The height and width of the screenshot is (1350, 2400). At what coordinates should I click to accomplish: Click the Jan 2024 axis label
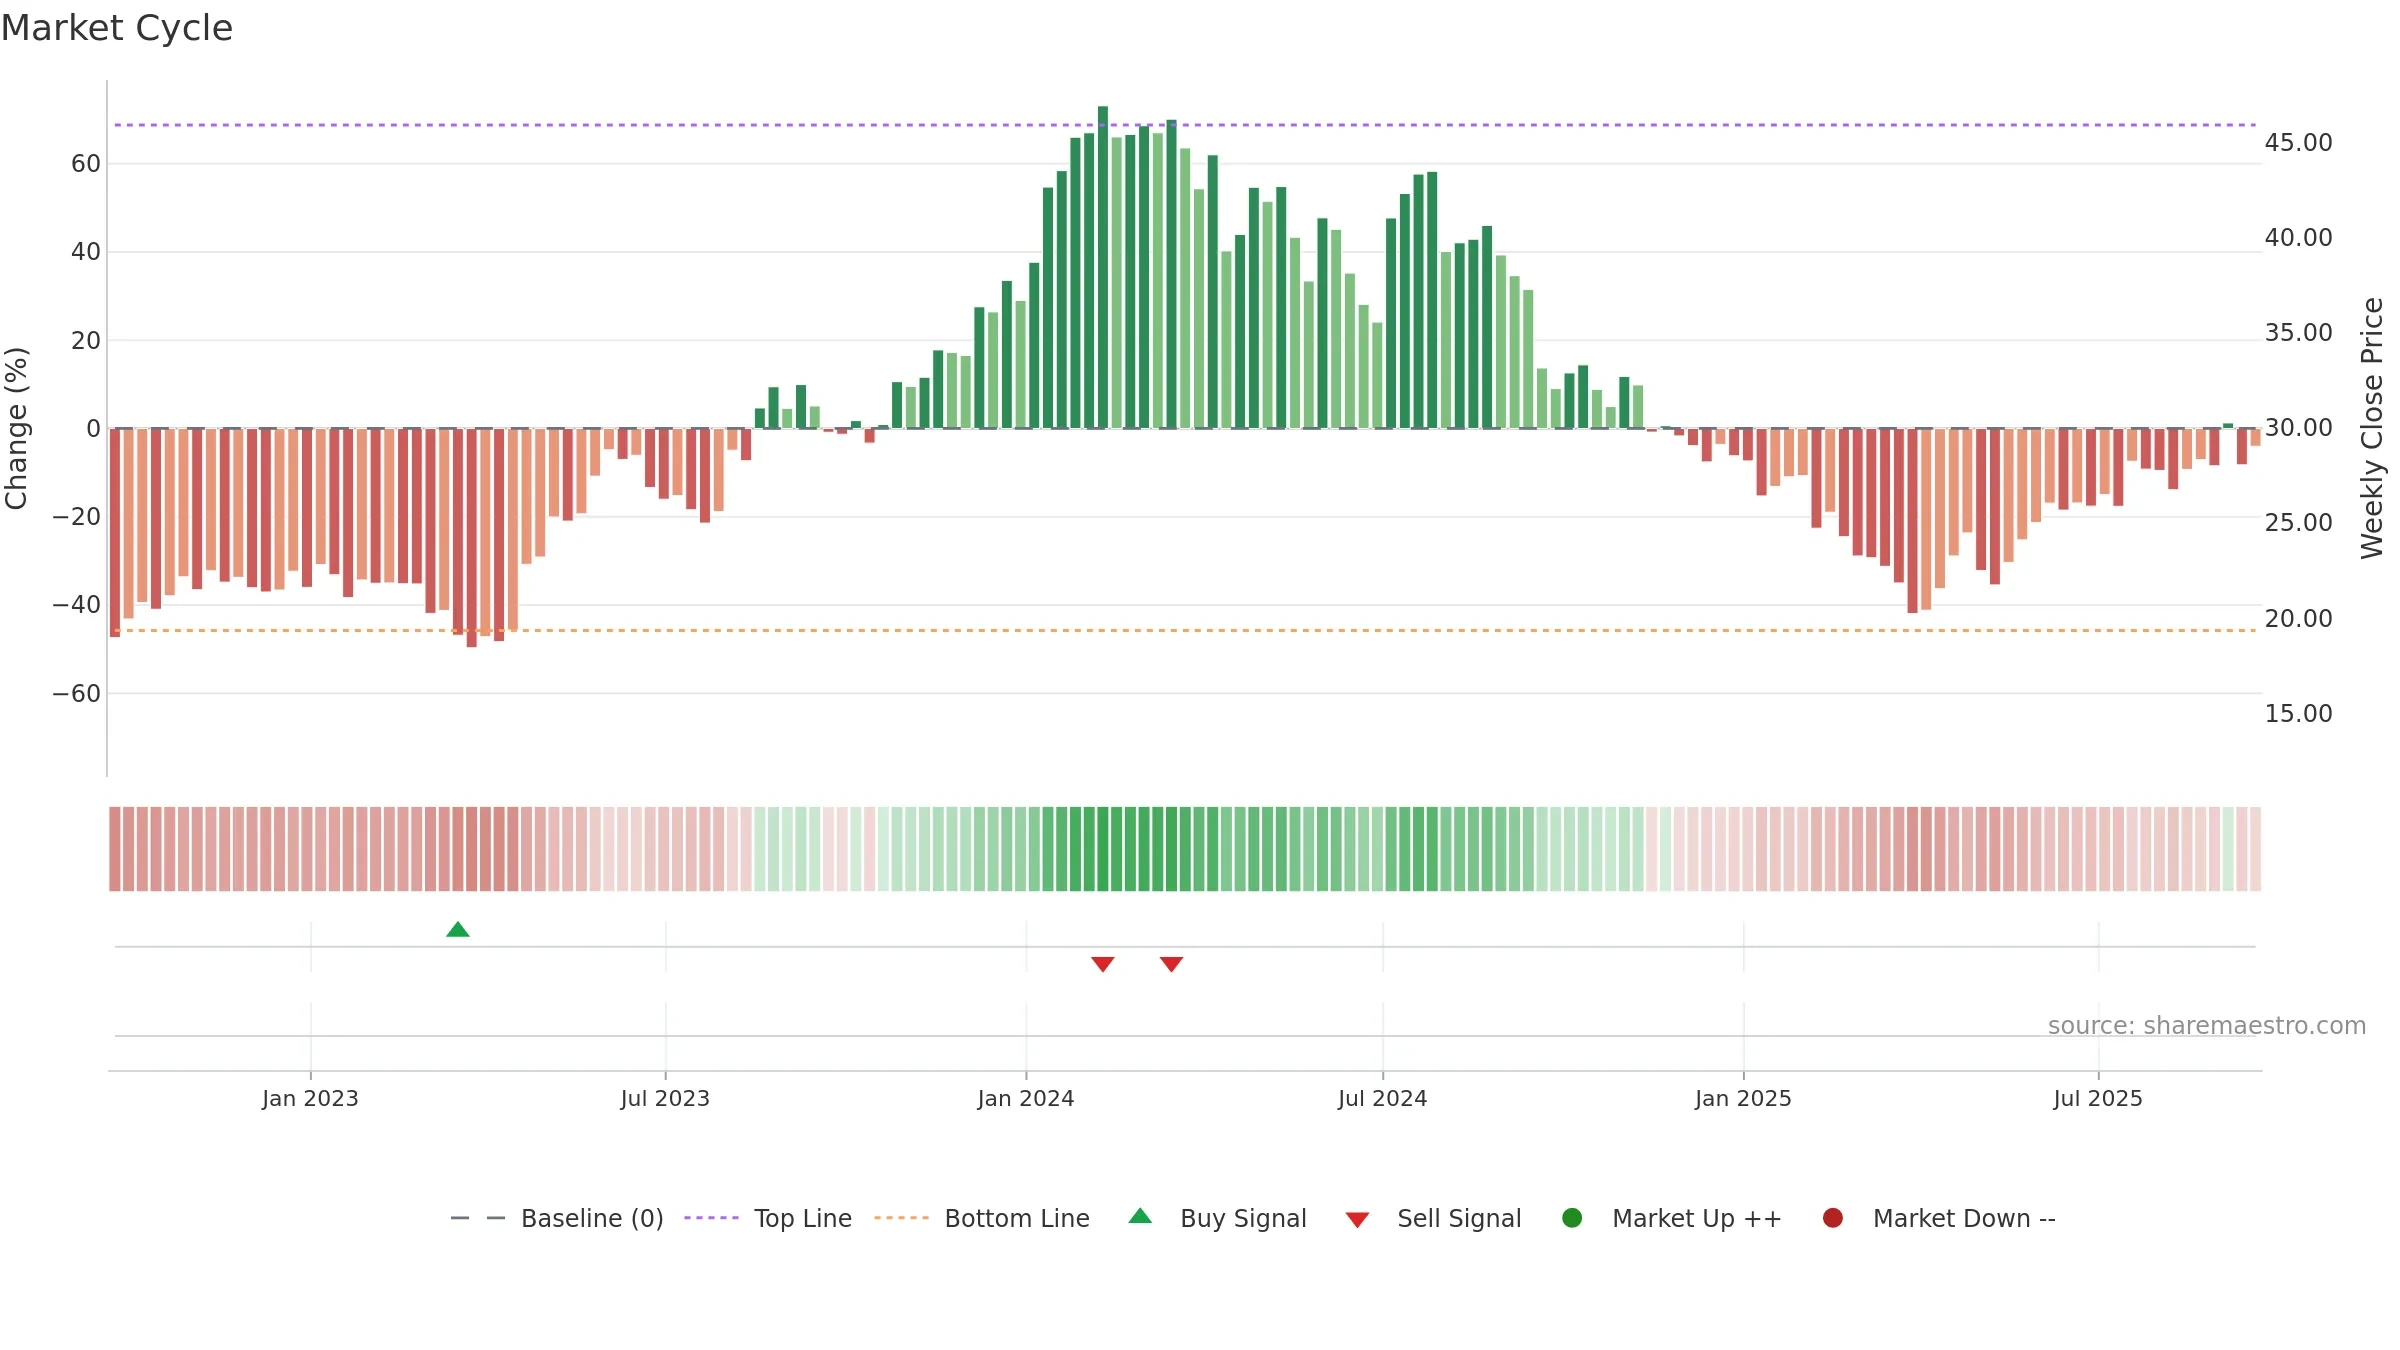tap(1026, 1098)
